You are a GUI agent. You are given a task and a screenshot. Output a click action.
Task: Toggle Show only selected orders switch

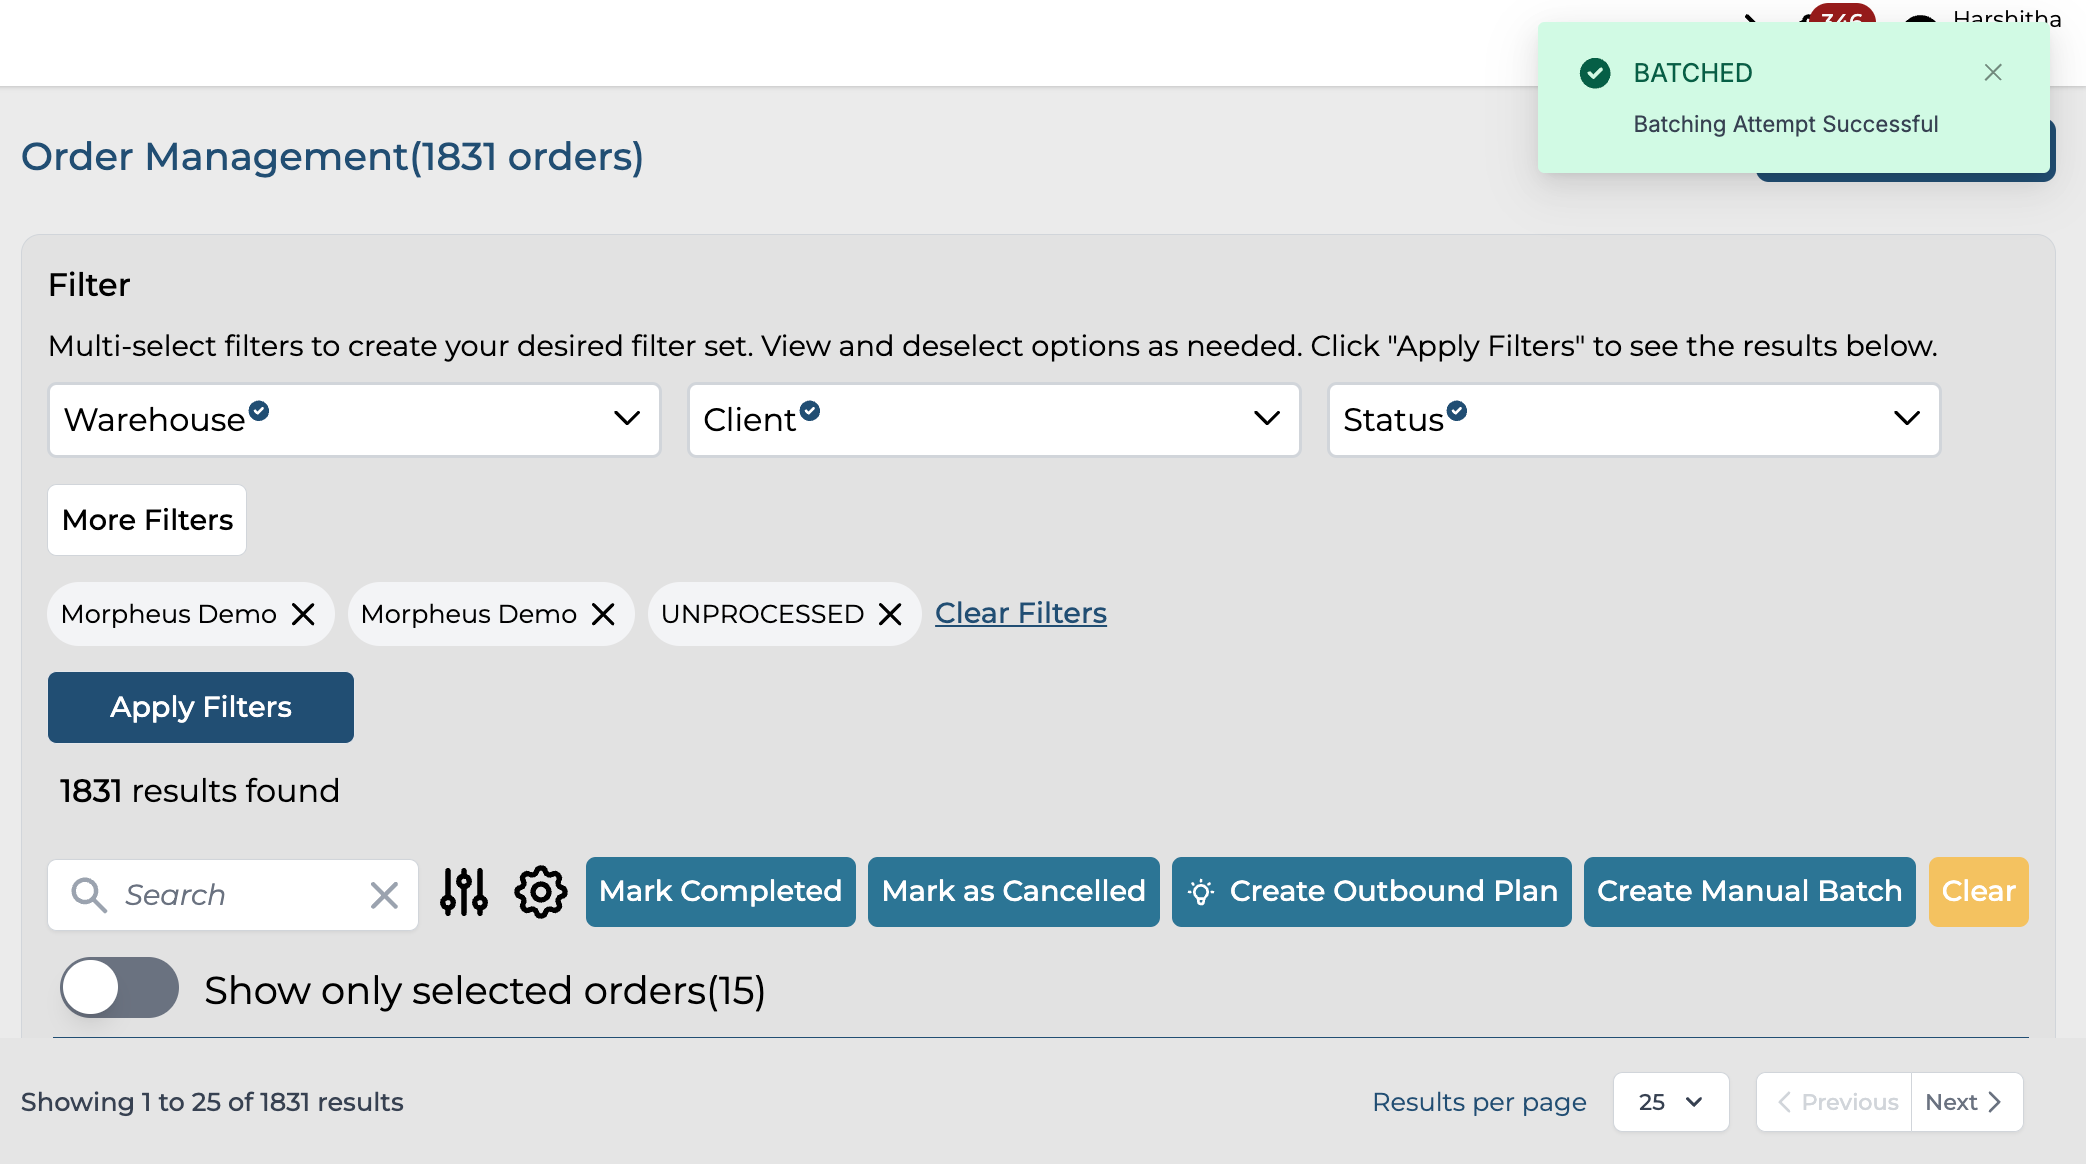pyautogui.click(x=119, y=988)
